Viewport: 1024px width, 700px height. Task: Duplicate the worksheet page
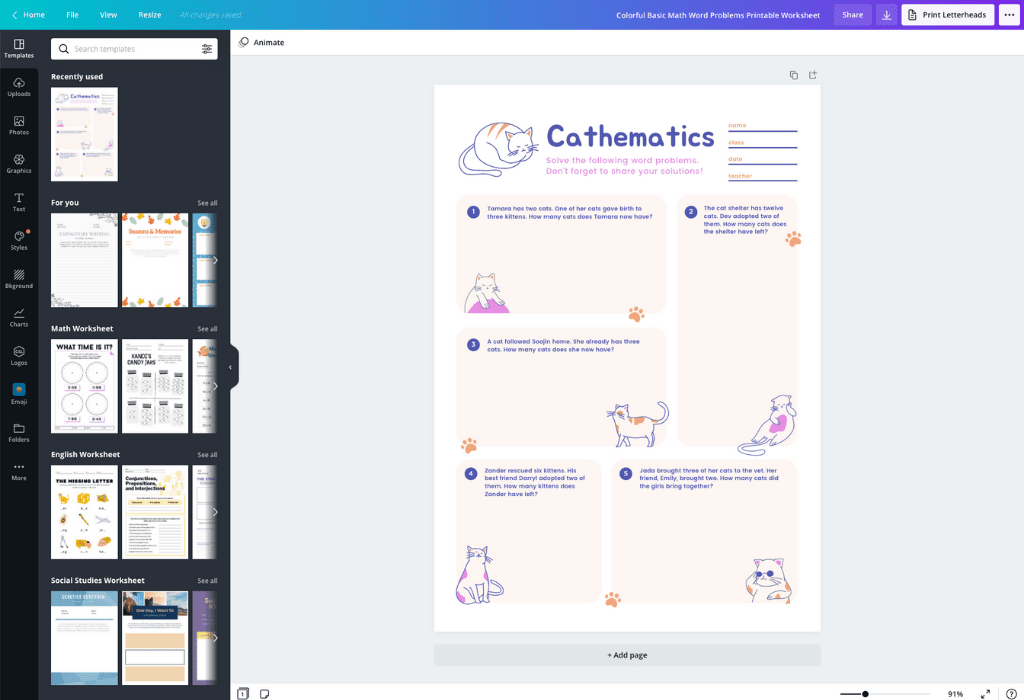794,74
